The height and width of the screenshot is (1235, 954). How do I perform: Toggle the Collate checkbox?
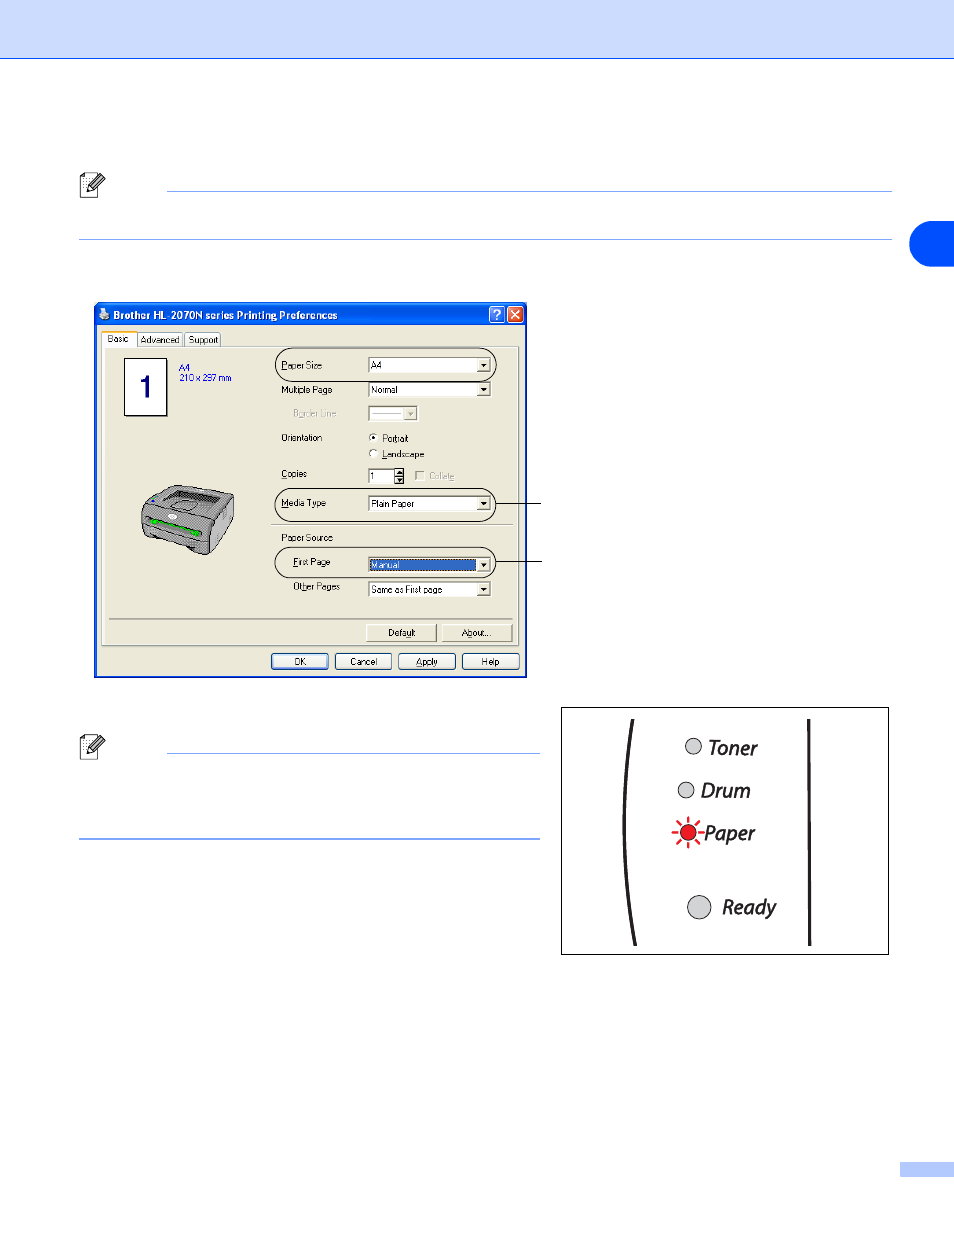[x=419, y=476]
